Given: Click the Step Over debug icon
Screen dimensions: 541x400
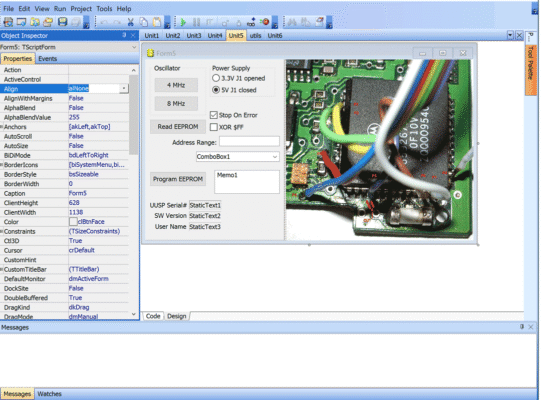Looking at the screenshot, I should point(238,23).
